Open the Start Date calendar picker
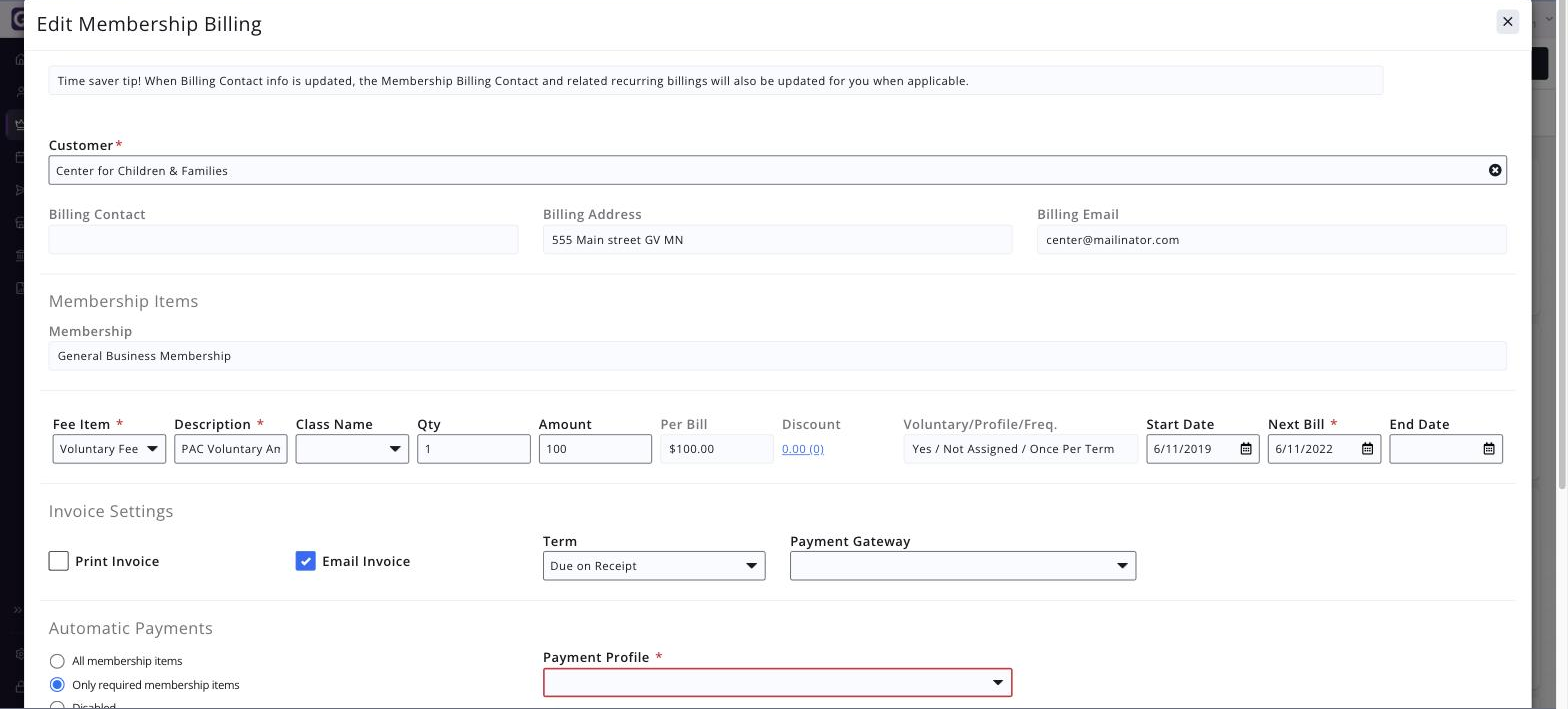This screenshot has height=709, width=1568. click(1245, 449)
